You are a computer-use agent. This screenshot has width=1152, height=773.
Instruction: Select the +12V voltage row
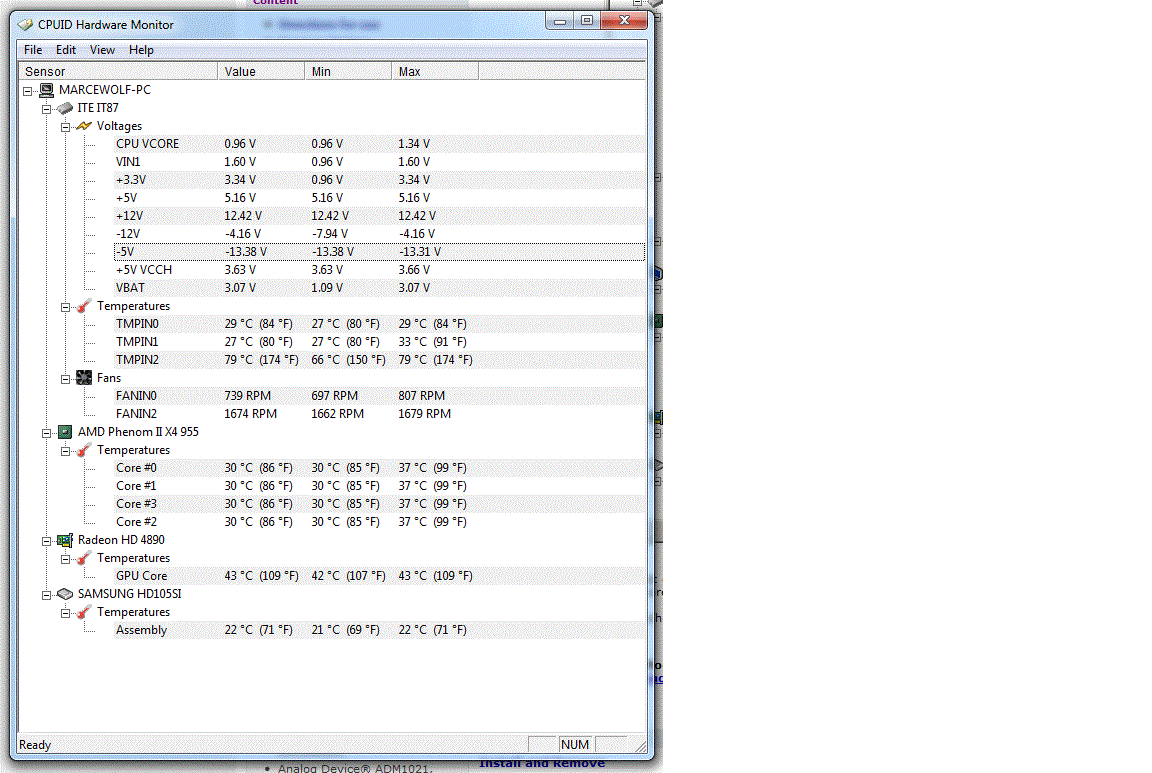[380, 216]
